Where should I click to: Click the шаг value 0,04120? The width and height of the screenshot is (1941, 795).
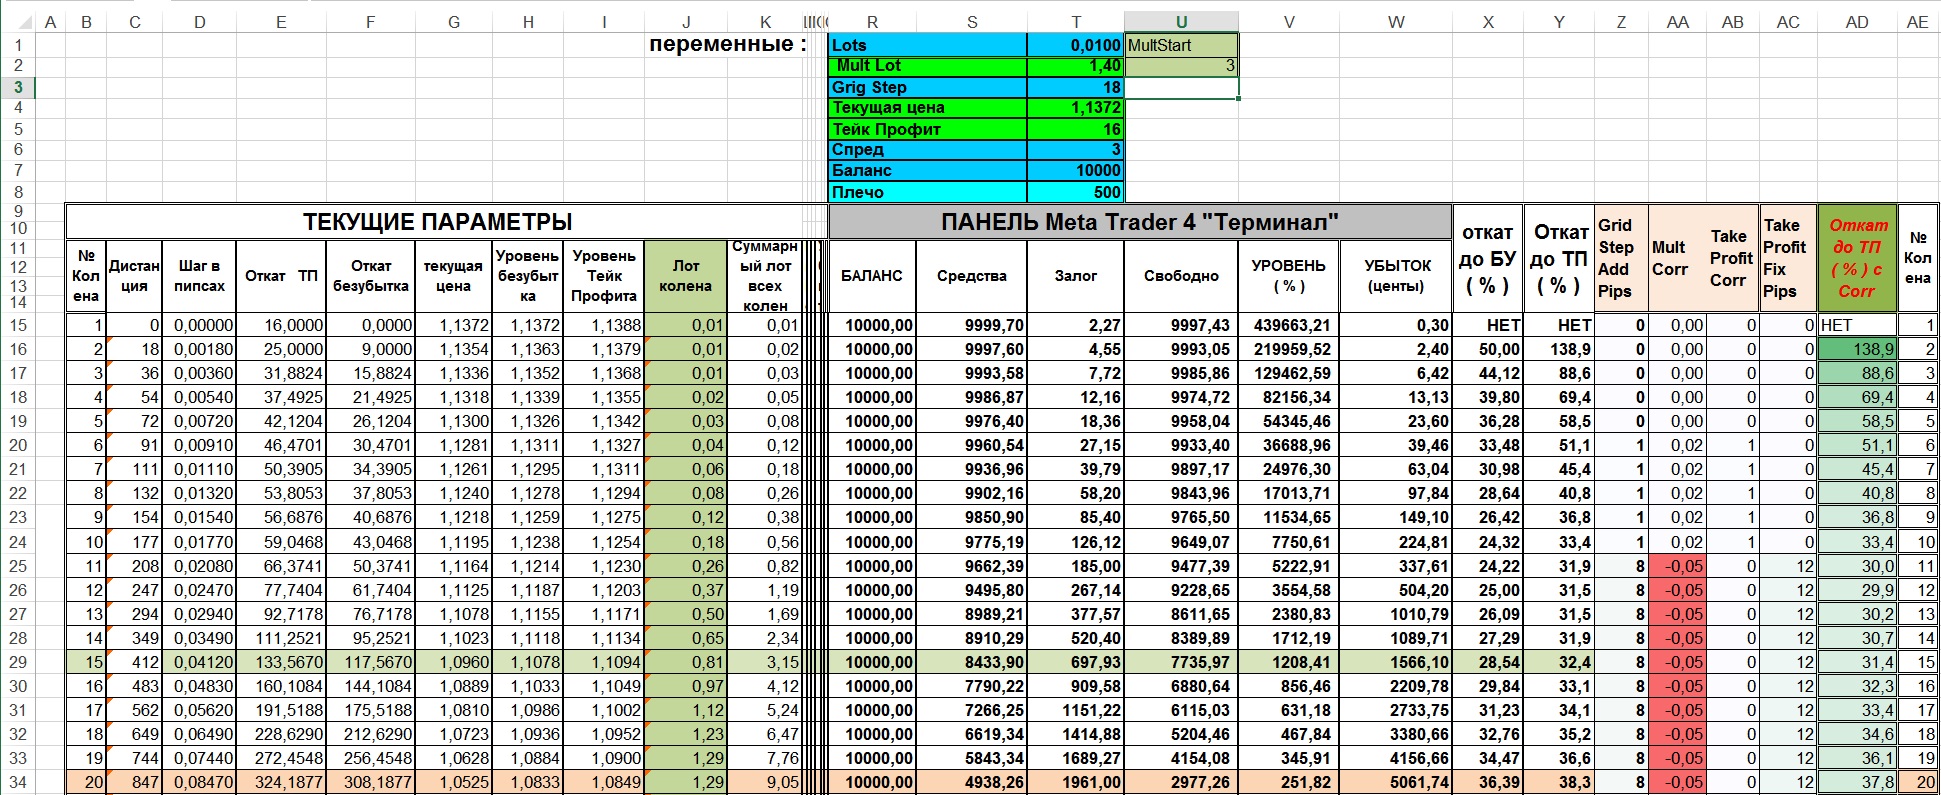pos(199,662)
